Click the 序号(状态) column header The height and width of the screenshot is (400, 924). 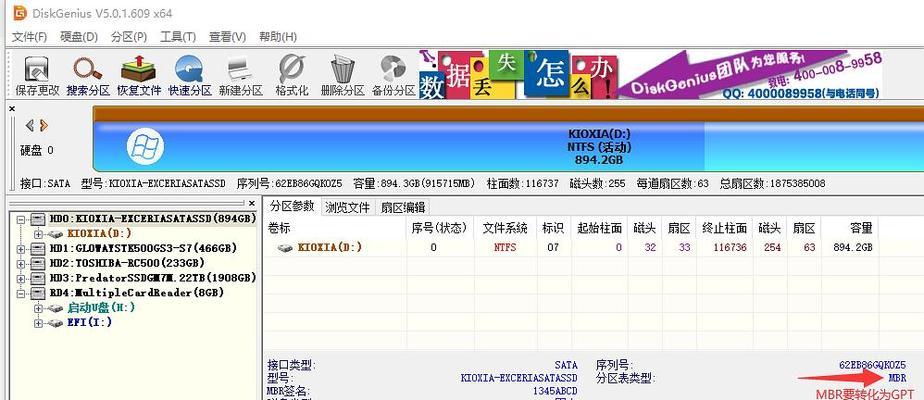click(440, 228)
